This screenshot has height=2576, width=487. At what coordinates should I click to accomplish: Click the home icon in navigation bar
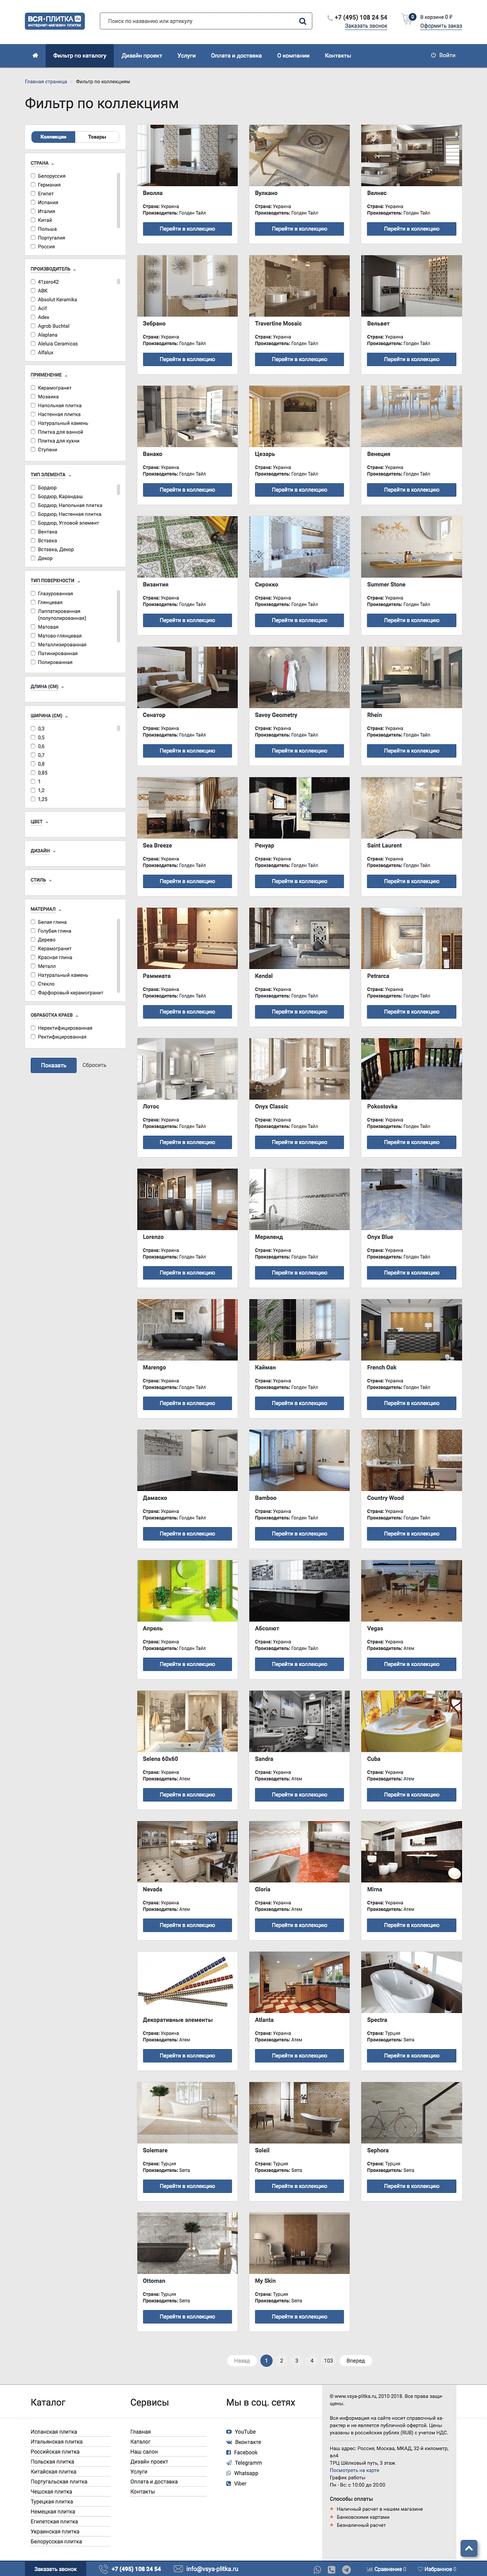click(x=35, y=56)
